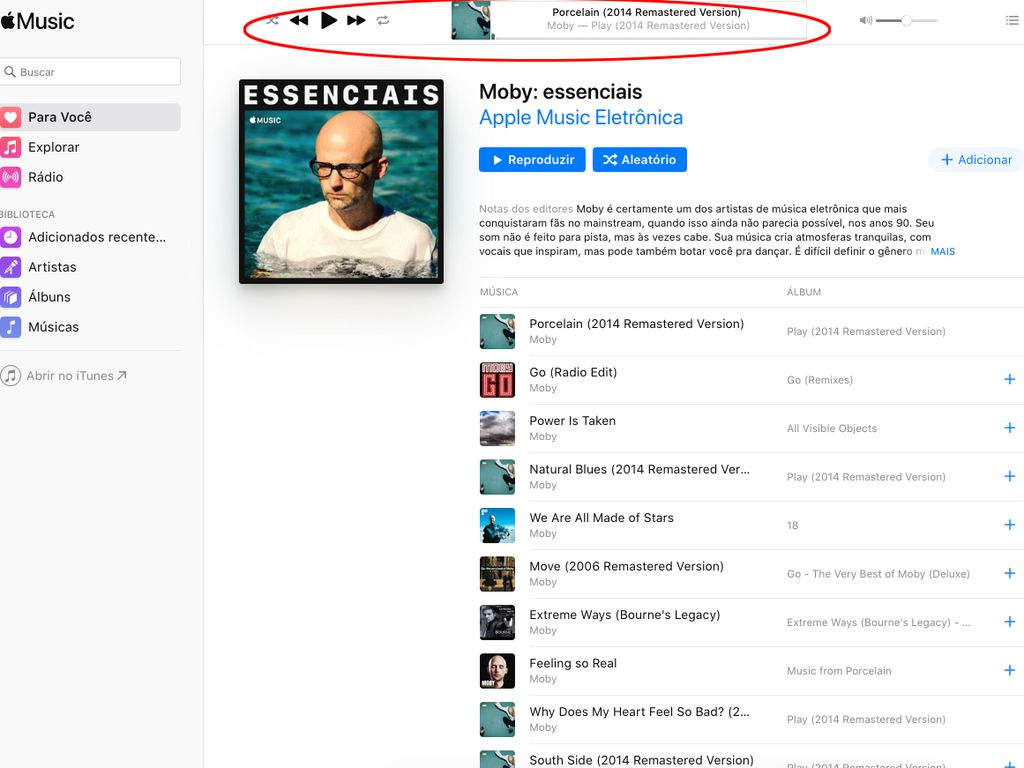Toggle shuffle in the playback bar
Image resolution: width=1024 pixels, height=768 pixels.
(x=272, y=21)
